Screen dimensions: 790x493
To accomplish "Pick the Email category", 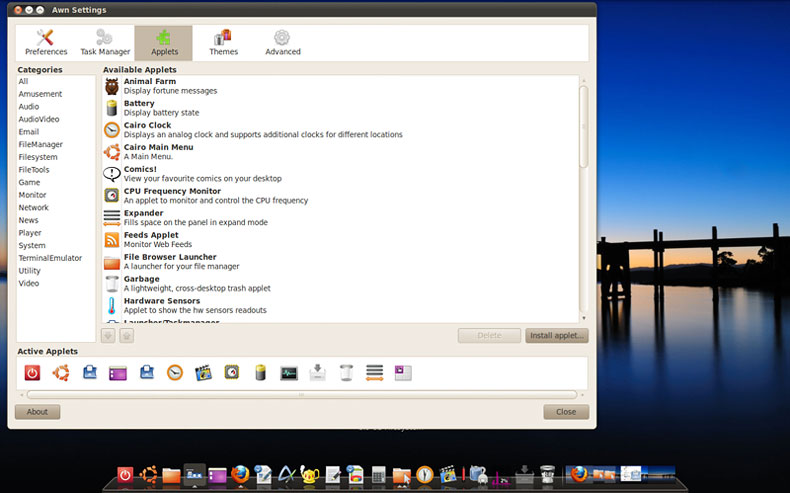I will coord(29,132).
